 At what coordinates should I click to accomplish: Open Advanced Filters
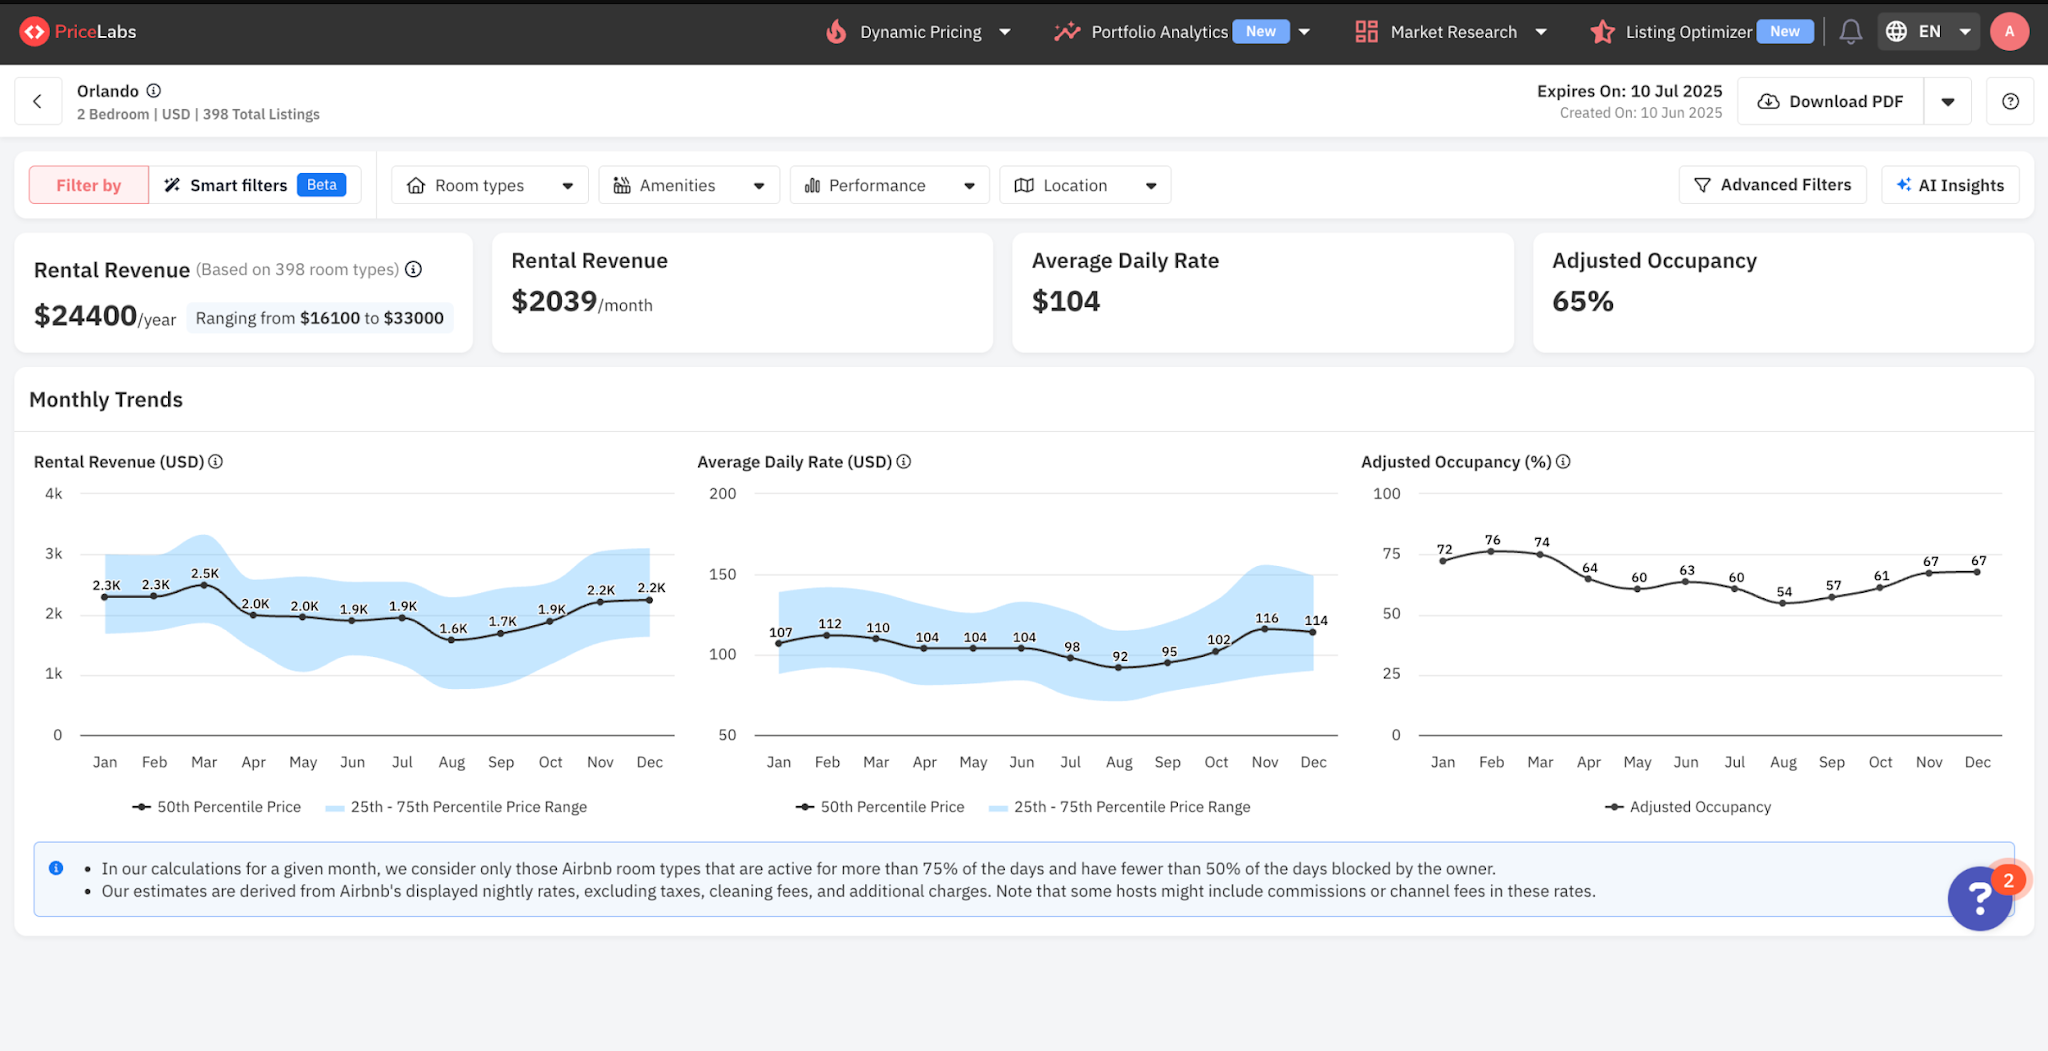click(x=1772, y=185)
